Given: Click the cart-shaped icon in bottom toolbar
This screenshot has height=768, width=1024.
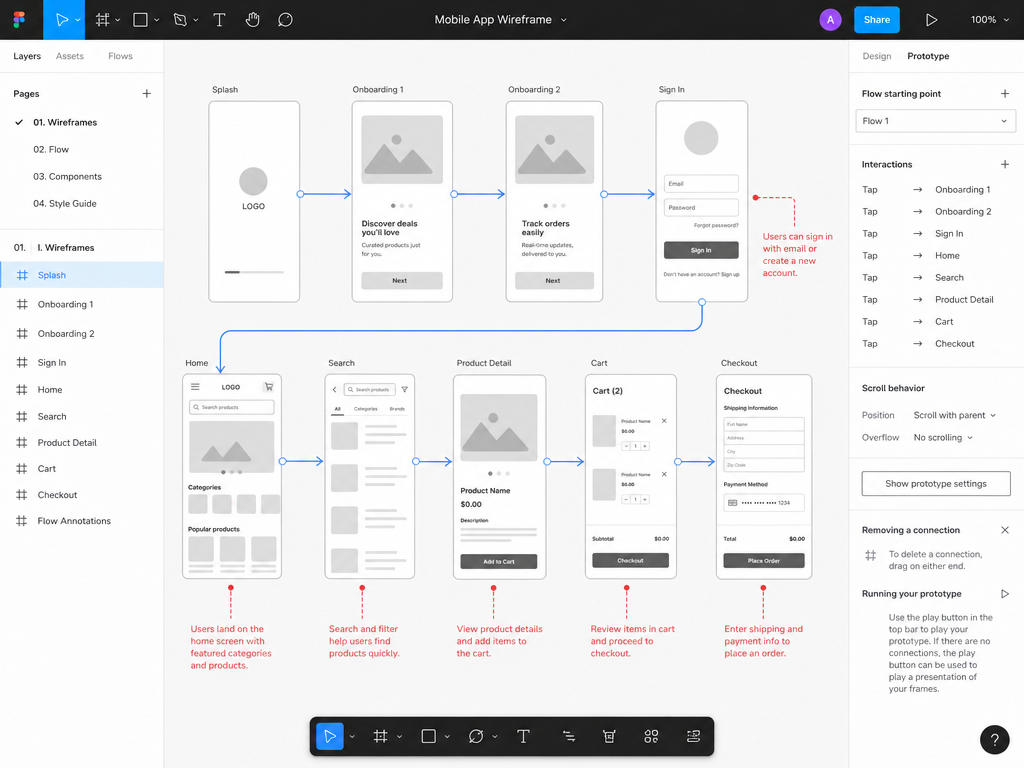Looking at the screenshot, I should point(609,737).
